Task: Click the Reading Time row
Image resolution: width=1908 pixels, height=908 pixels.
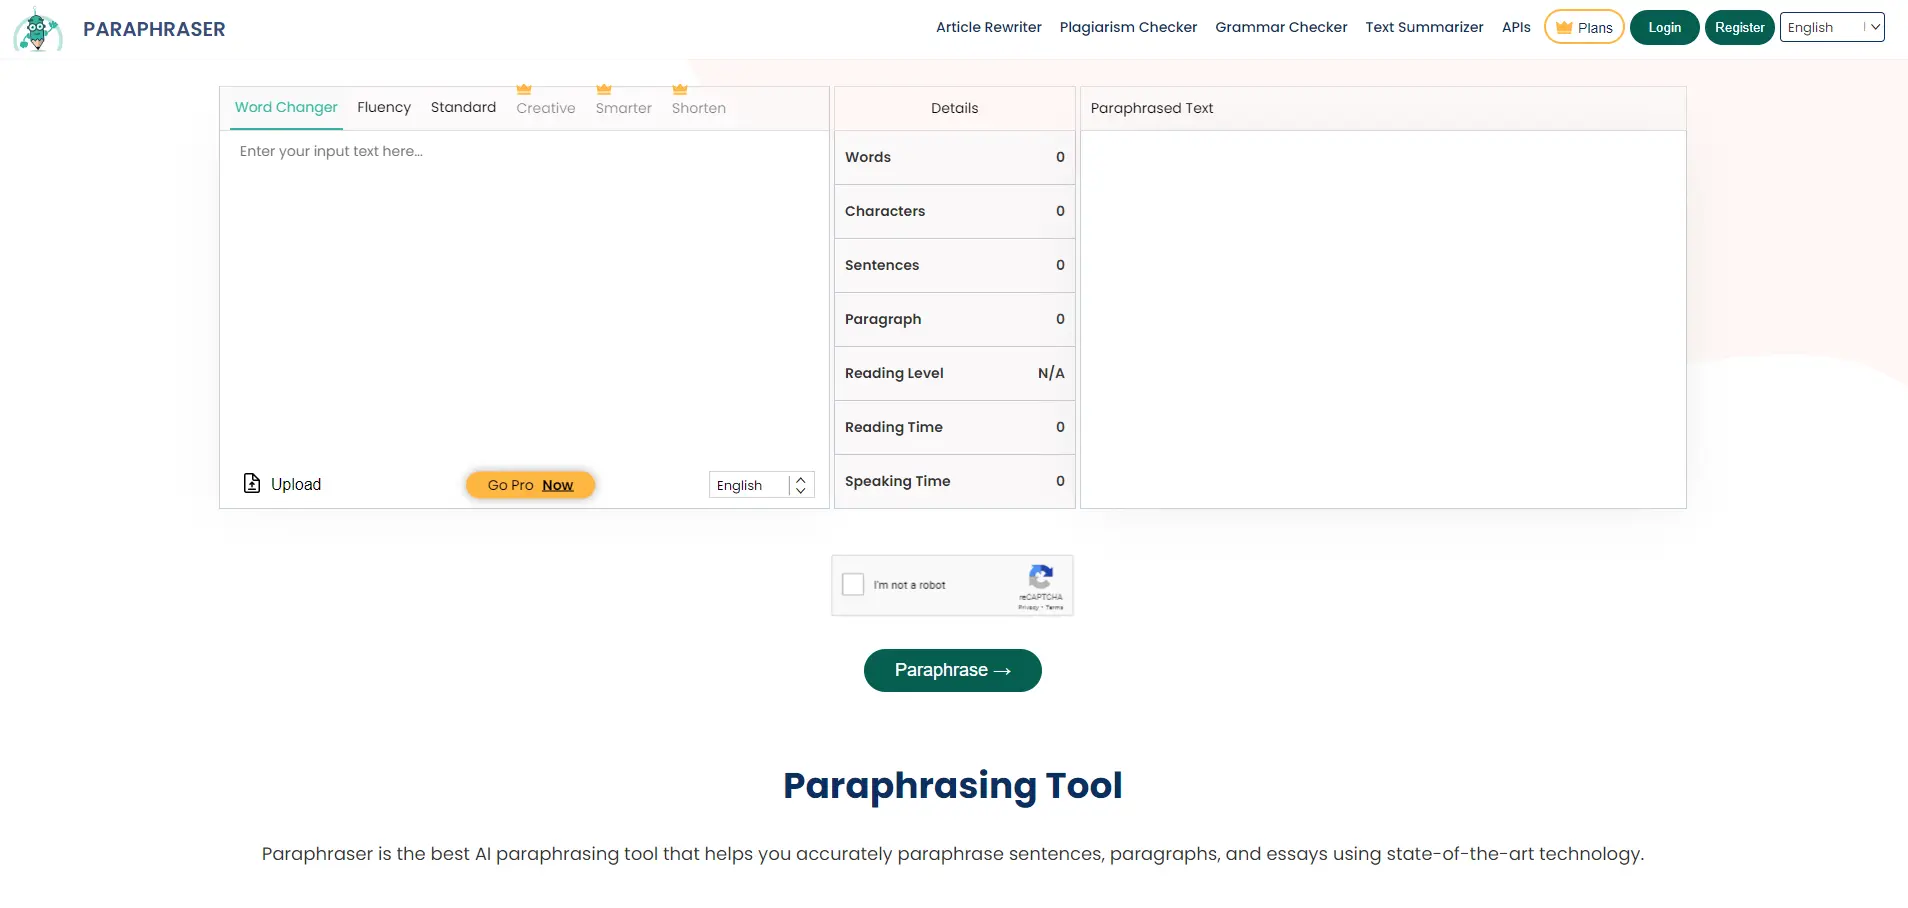Action: click(x=955, y=427)
